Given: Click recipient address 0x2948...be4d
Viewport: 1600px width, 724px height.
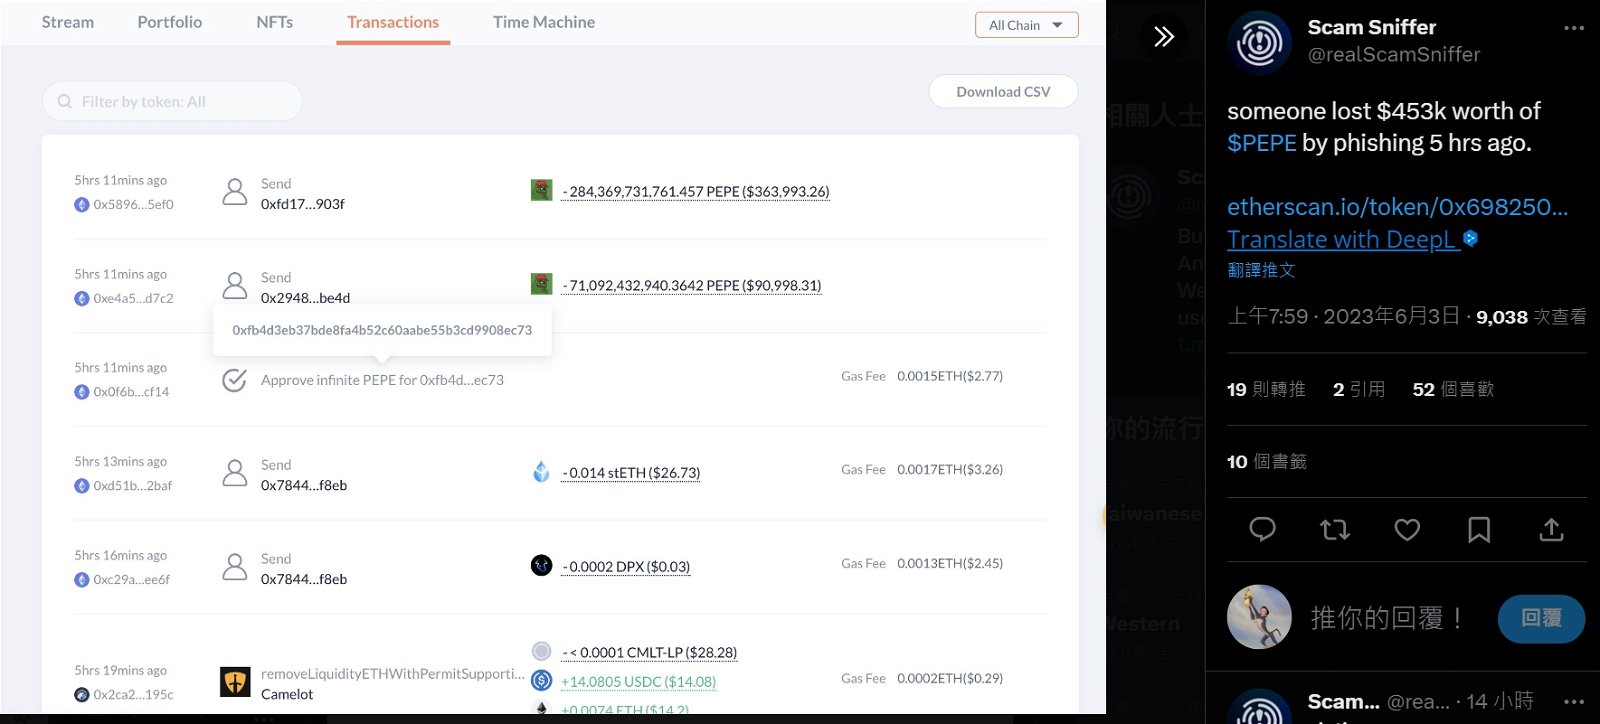Looking at the screenshot, I should (305, 298).
